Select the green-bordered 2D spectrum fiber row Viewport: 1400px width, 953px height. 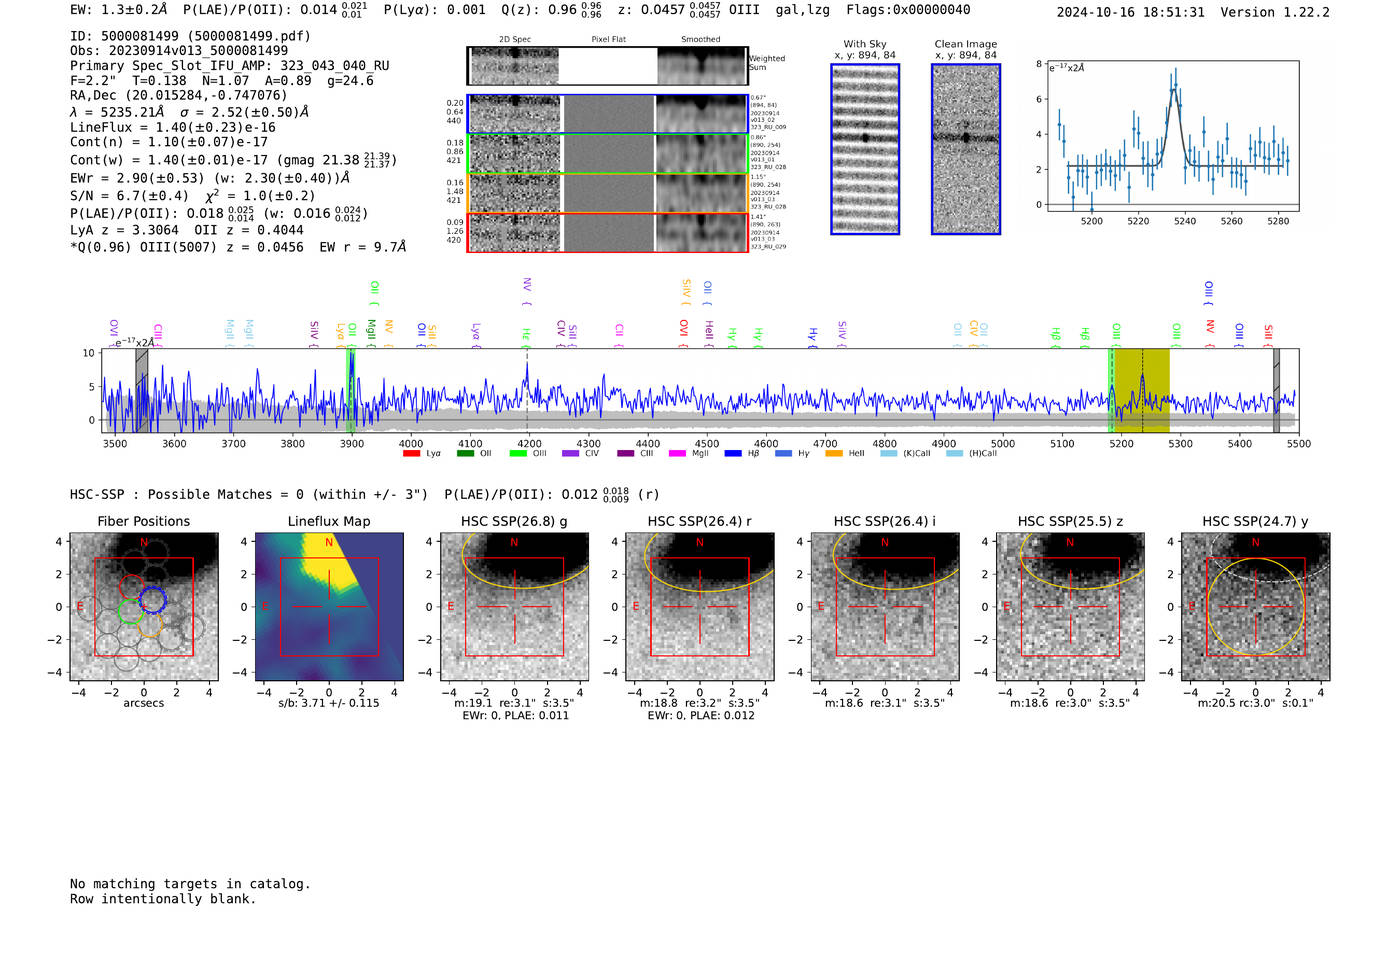point(608,153)
